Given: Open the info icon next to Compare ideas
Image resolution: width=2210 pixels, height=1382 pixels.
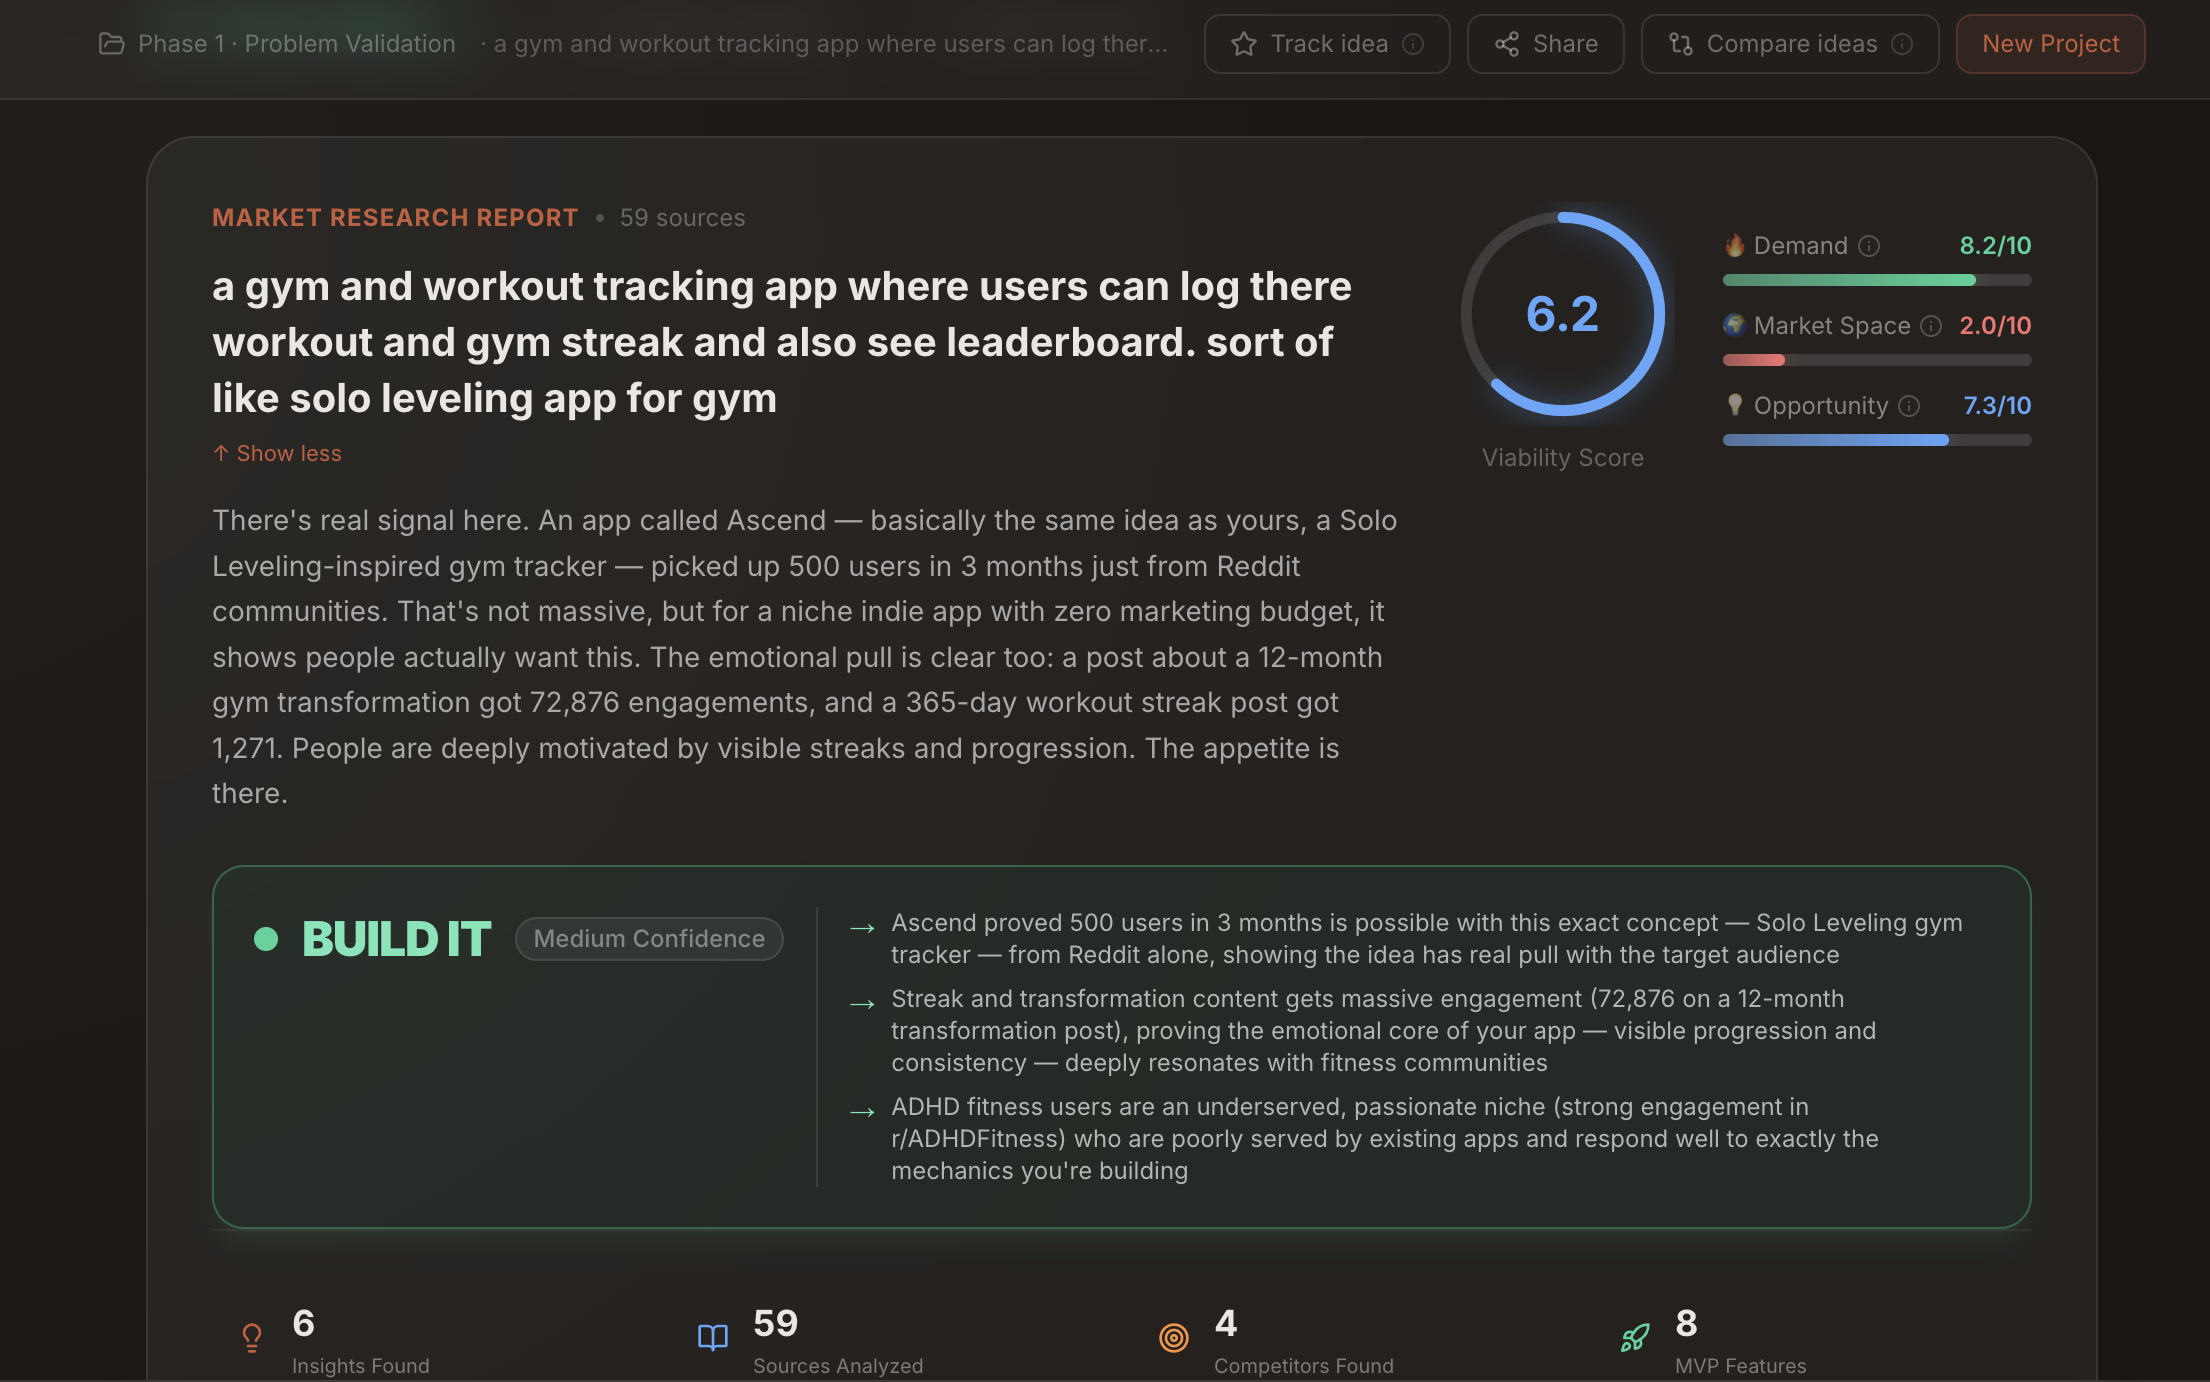Looking at the screenshot, I should pyautogui.click(x=1902, y=44).
